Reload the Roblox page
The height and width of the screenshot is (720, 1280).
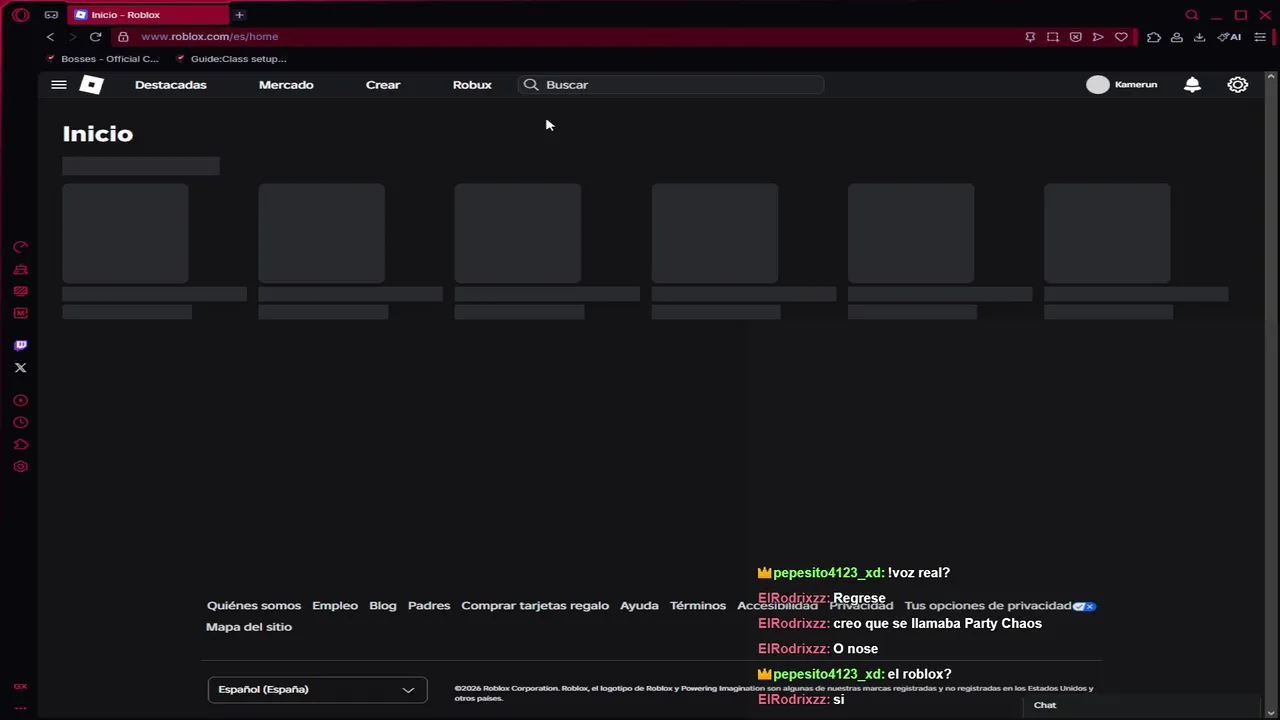[95, 37]
